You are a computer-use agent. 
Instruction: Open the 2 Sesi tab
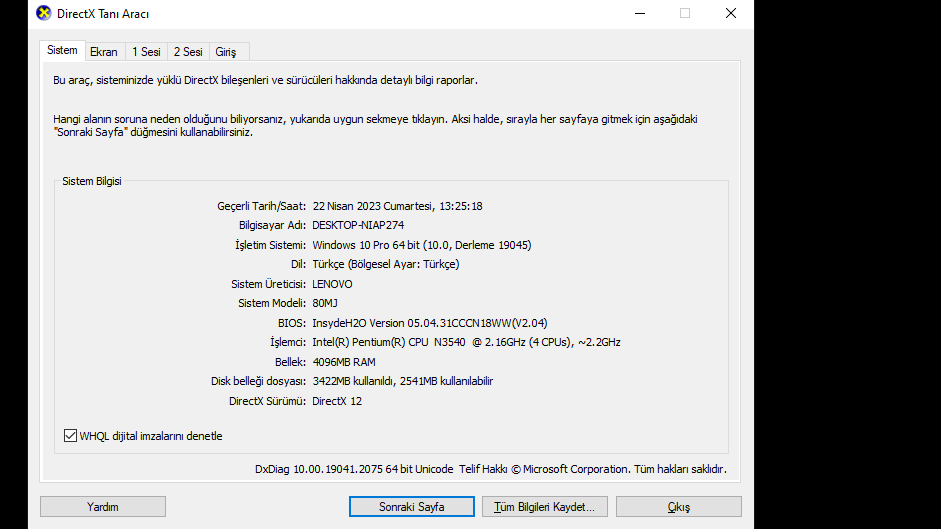click(x=188, y=52)
